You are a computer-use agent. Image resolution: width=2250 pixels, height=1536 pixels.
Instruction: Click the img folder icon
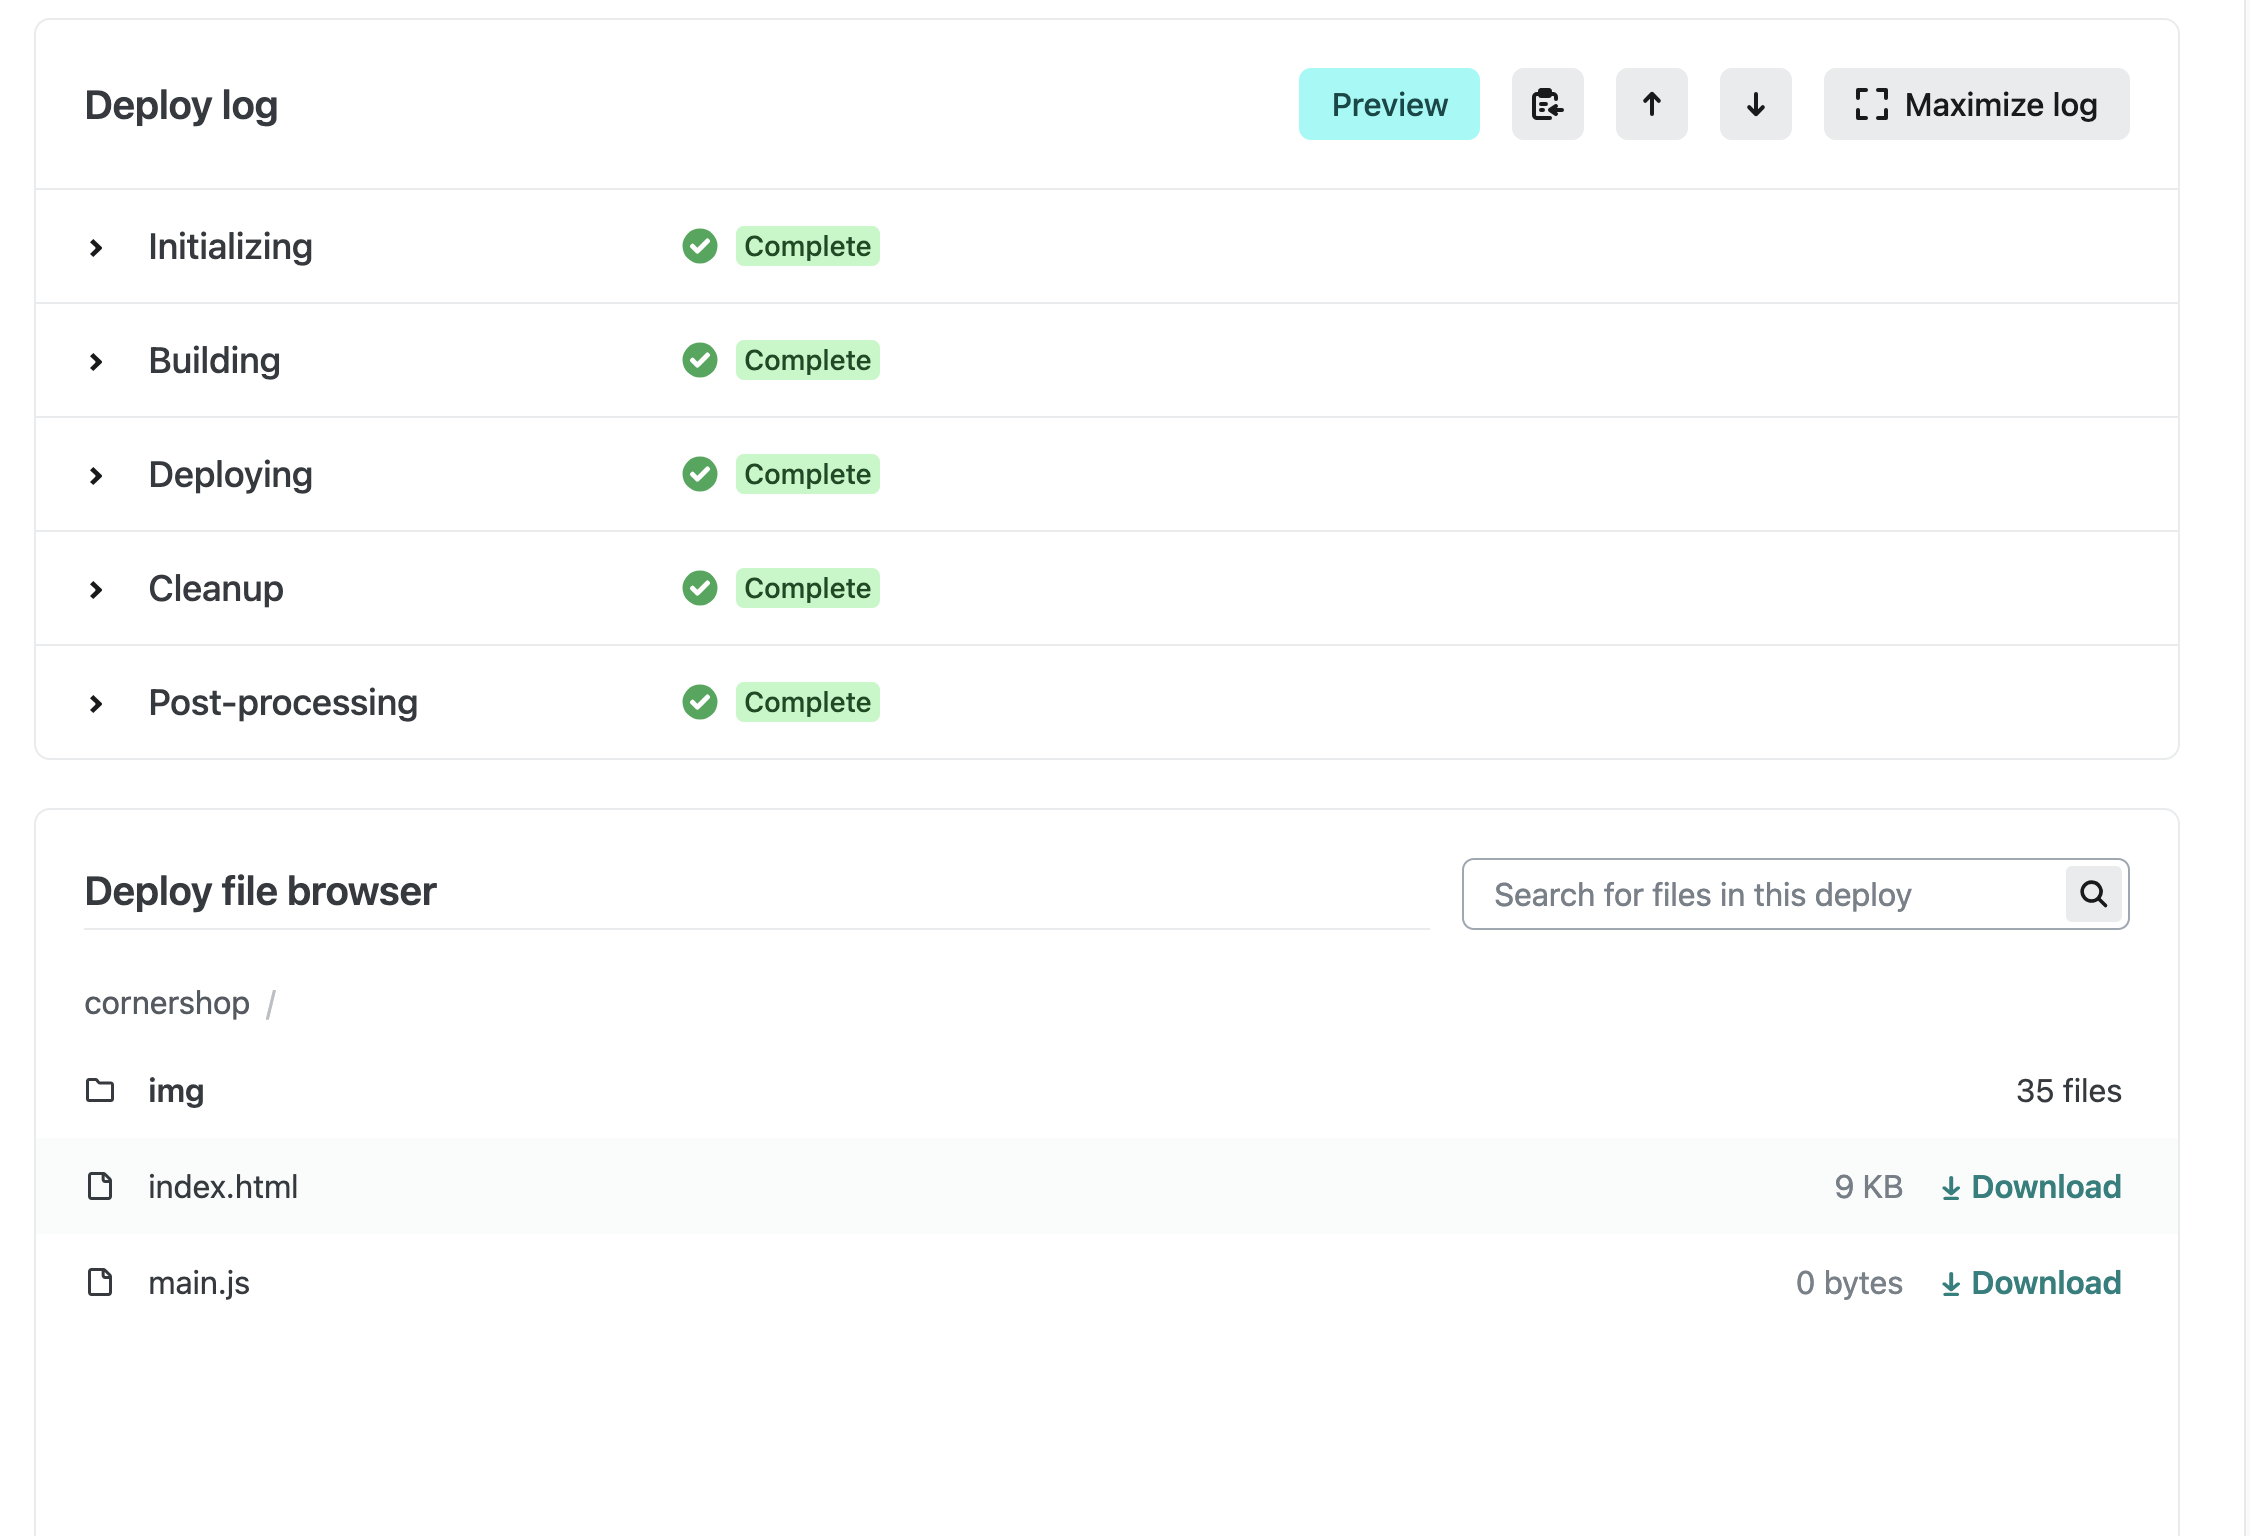(x=100, y=1090)
